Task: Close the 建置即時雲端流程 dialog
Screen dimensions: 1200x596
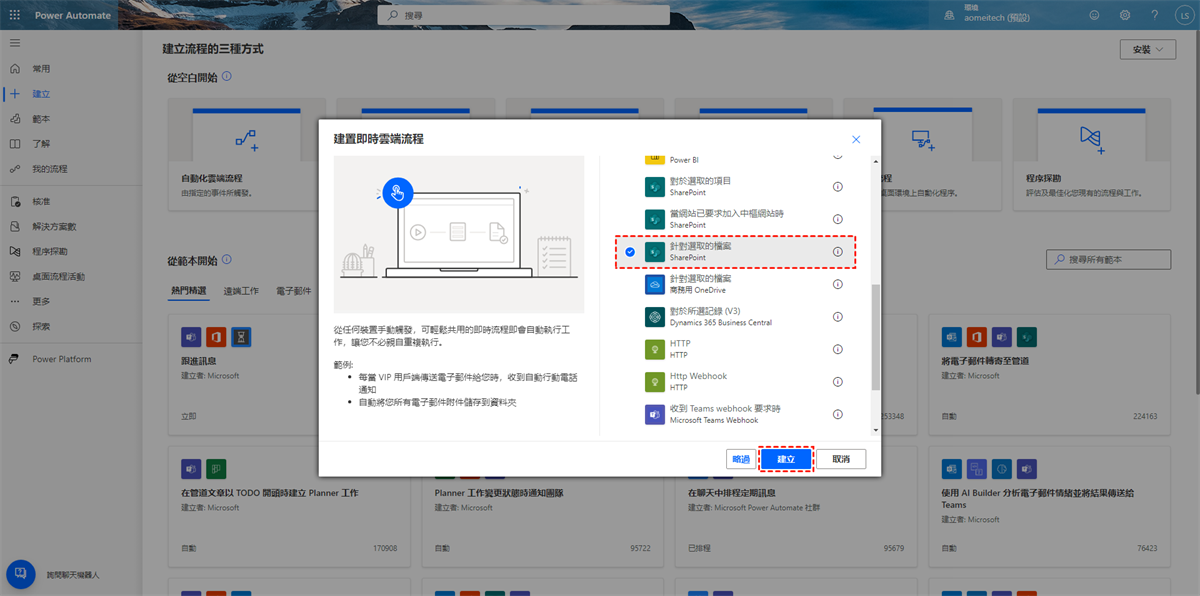Action: [x=856, y=140]
